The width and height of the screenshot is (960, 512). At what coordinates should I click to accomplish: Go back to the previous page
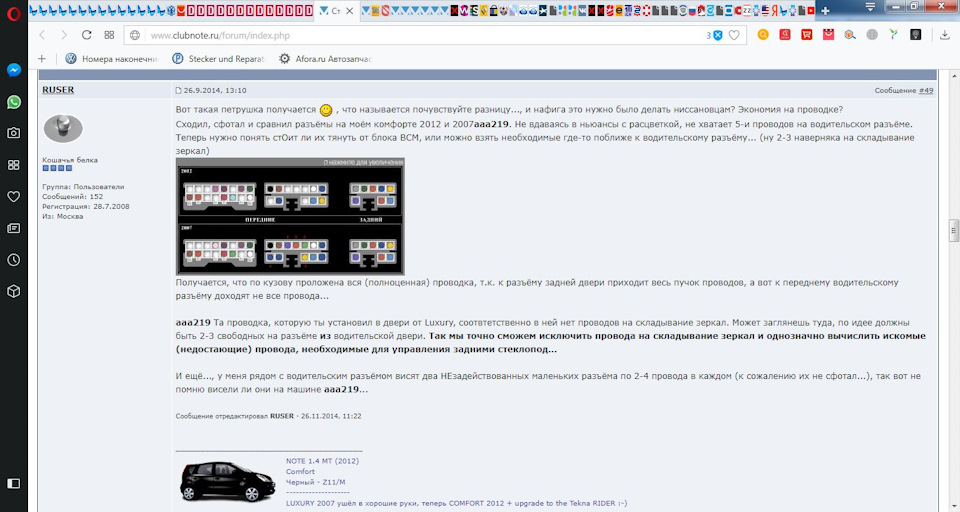click(x=42, y=36)
